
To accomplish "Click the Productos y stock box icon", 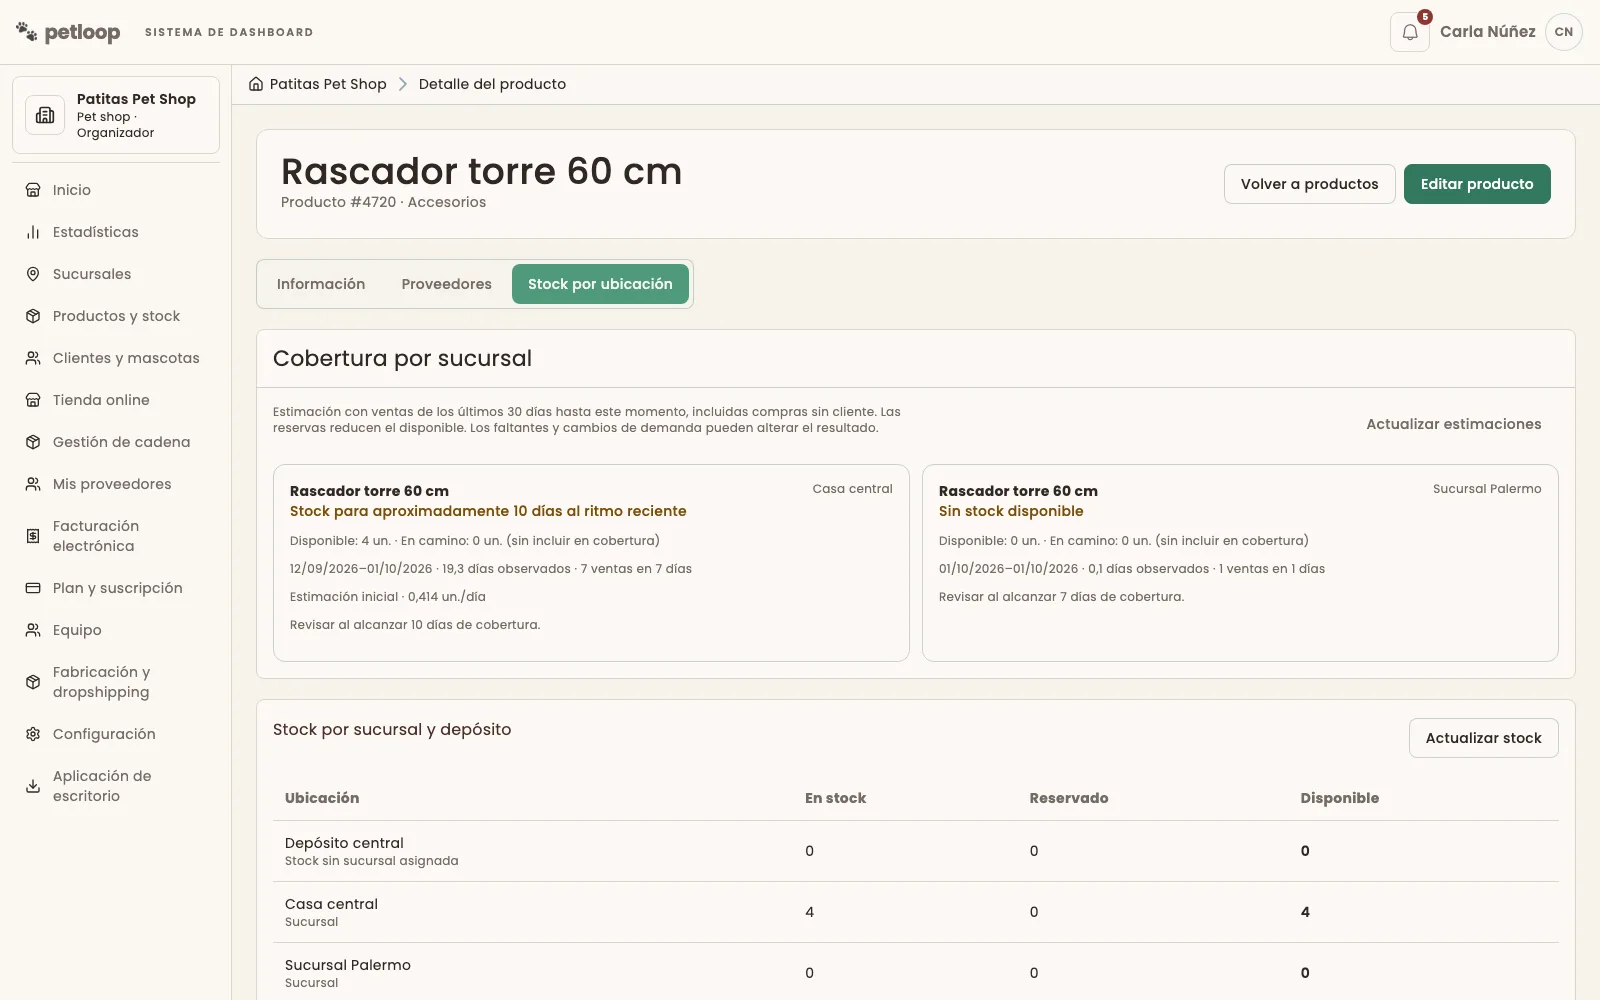I will coord(33,316).
